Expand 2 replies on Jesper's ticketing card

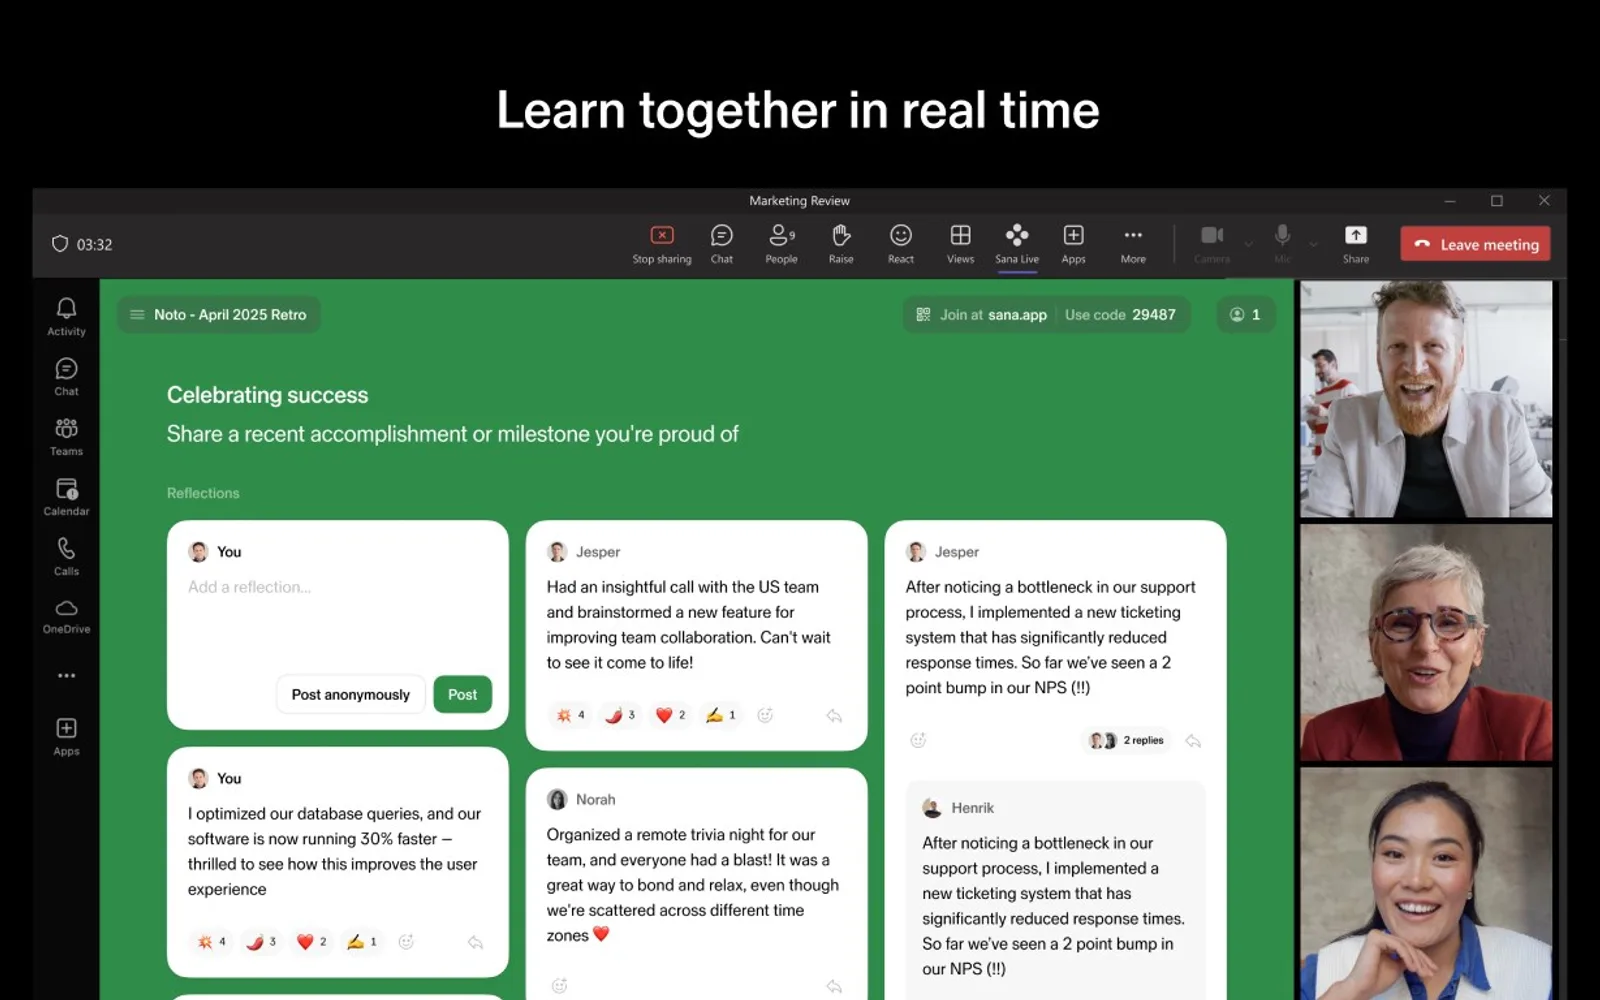[1126, 740]
